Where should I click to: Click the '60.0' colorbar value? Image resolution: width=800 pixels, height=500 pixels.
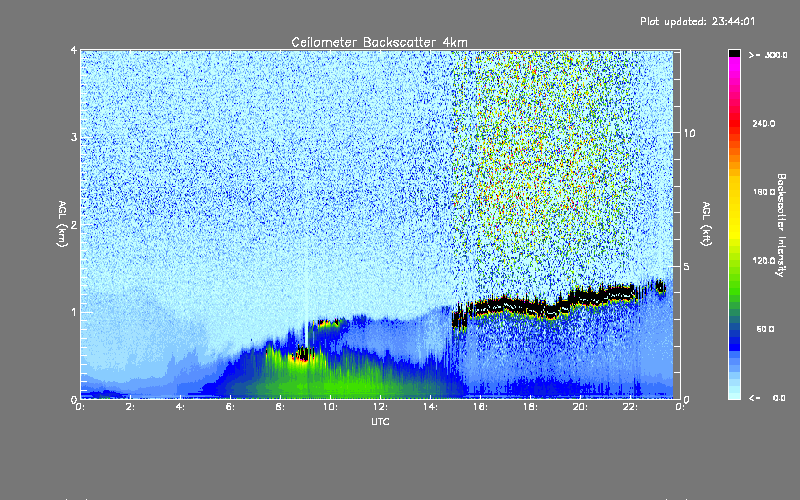(x=765, y=329)
